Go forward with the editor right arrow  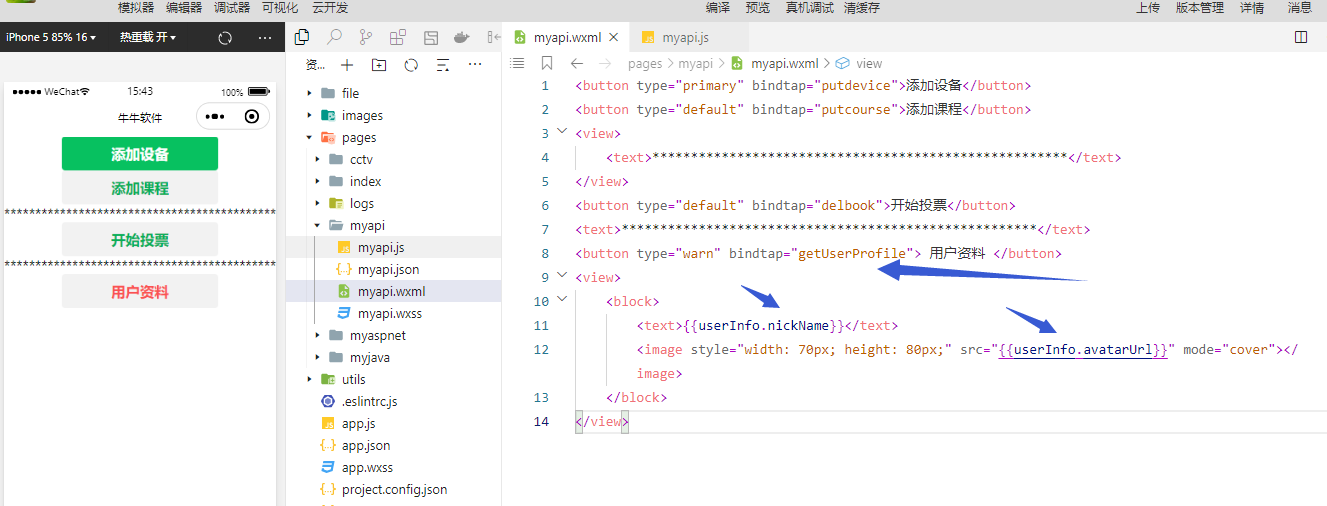pos(605,63)
